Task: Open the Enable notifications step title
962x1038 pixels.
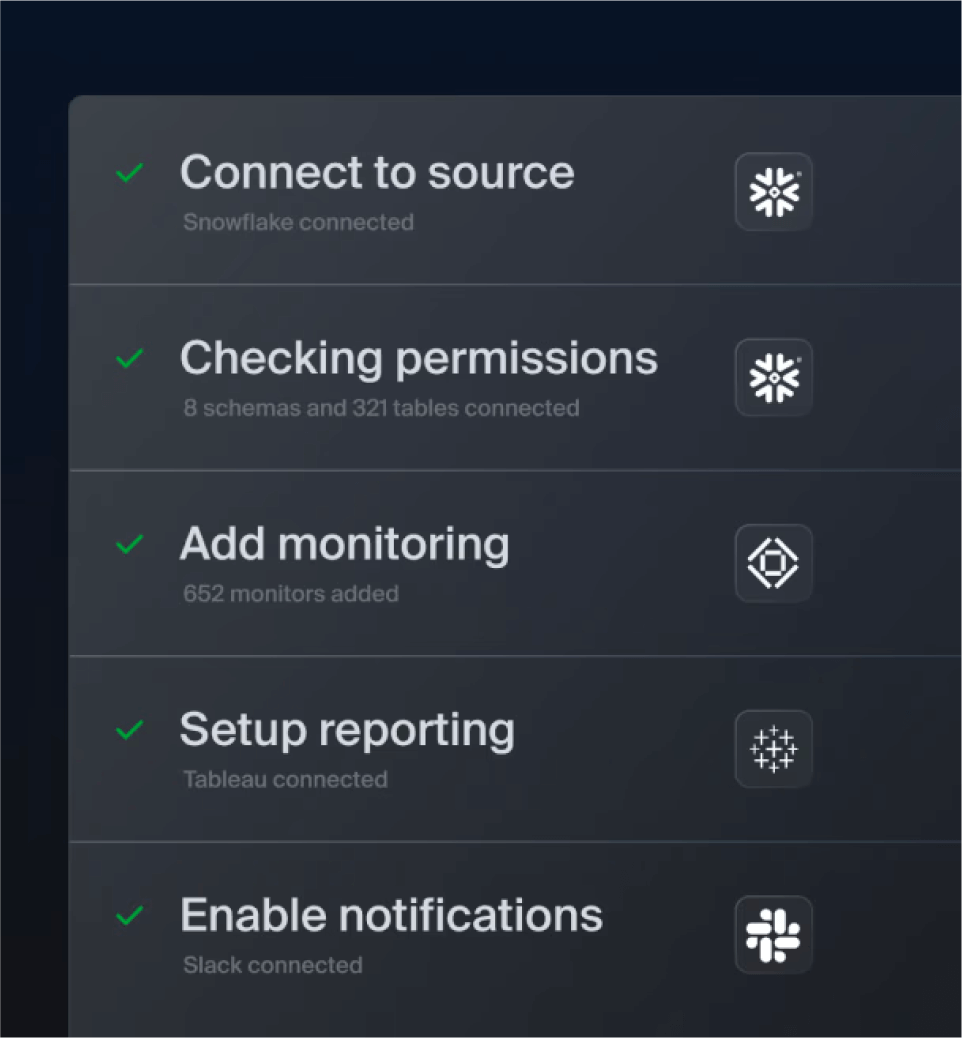Action: (391, 915)
